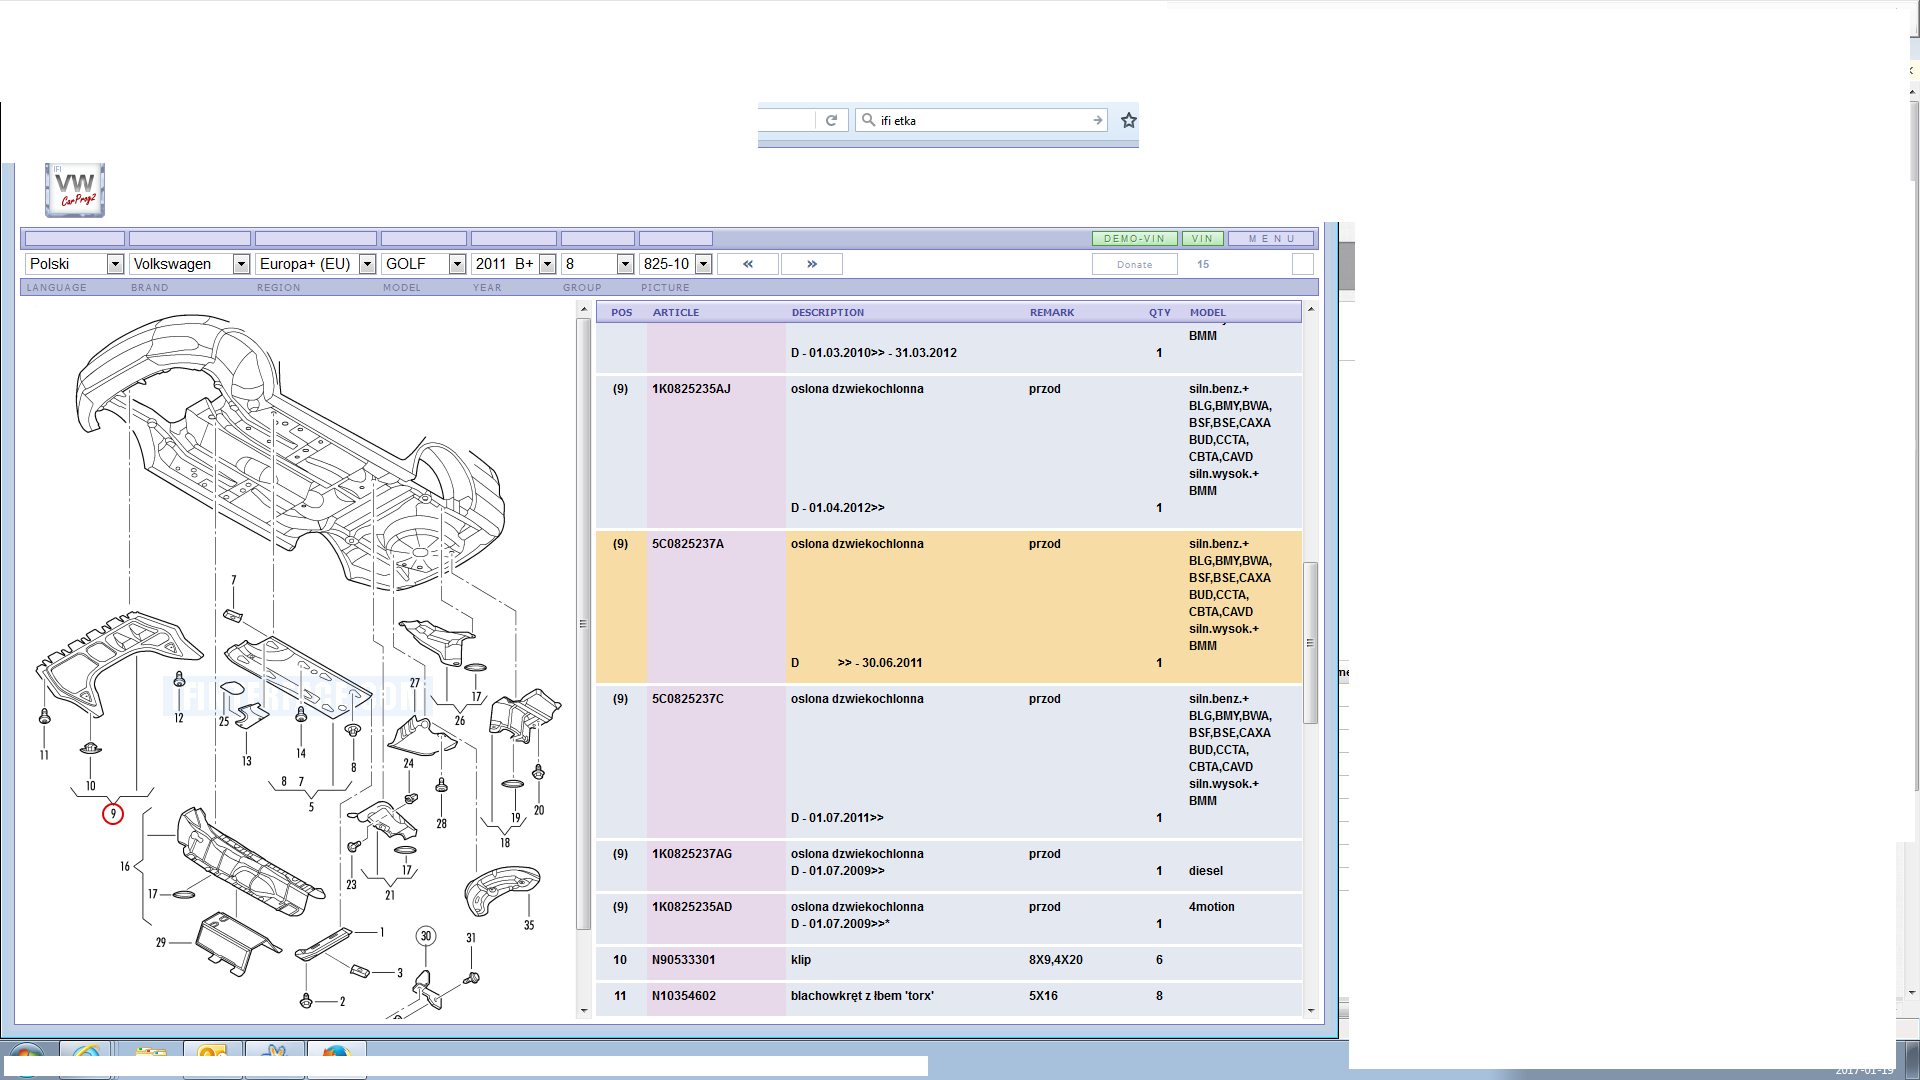Select article N90533301 klip row

(x=949, y=960)
